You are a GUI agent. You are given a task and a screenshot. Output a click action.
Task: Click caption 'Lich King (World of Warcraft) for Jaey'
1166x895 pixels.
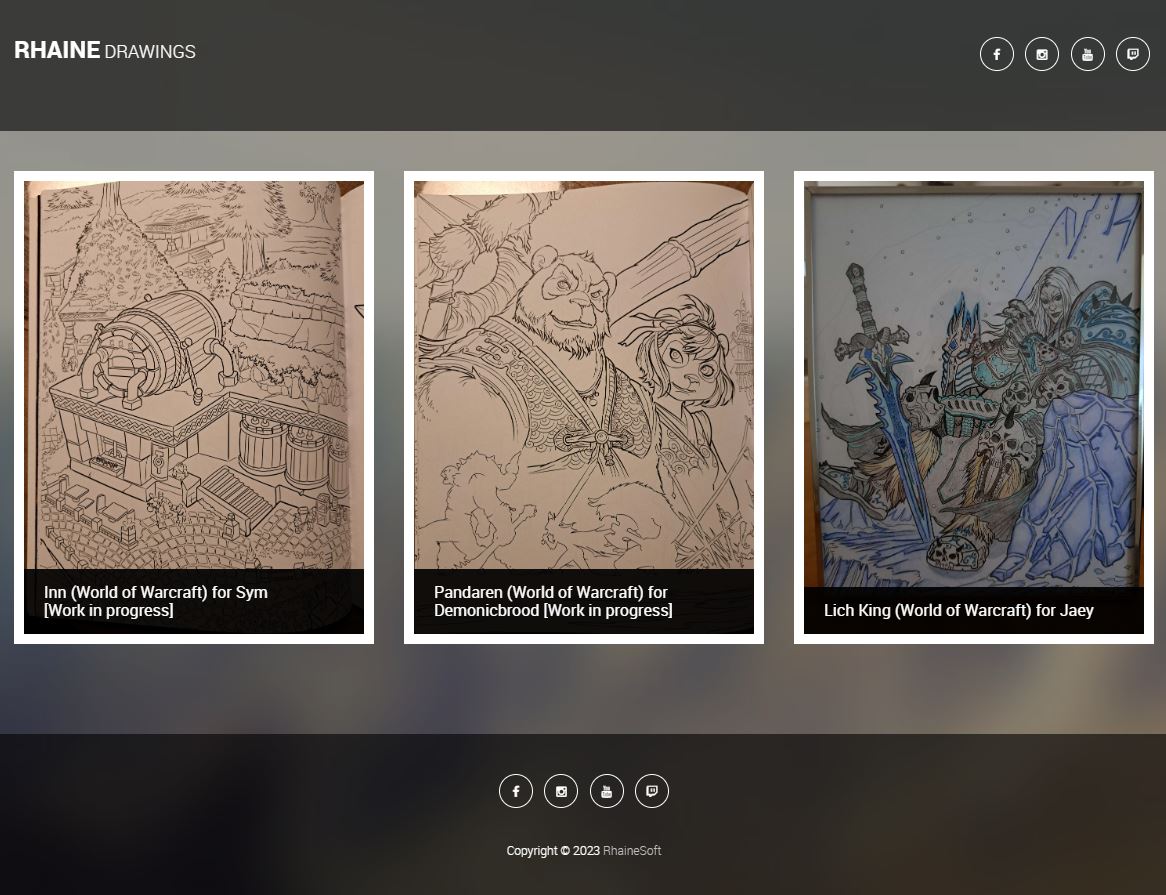(x=959, y=610)
